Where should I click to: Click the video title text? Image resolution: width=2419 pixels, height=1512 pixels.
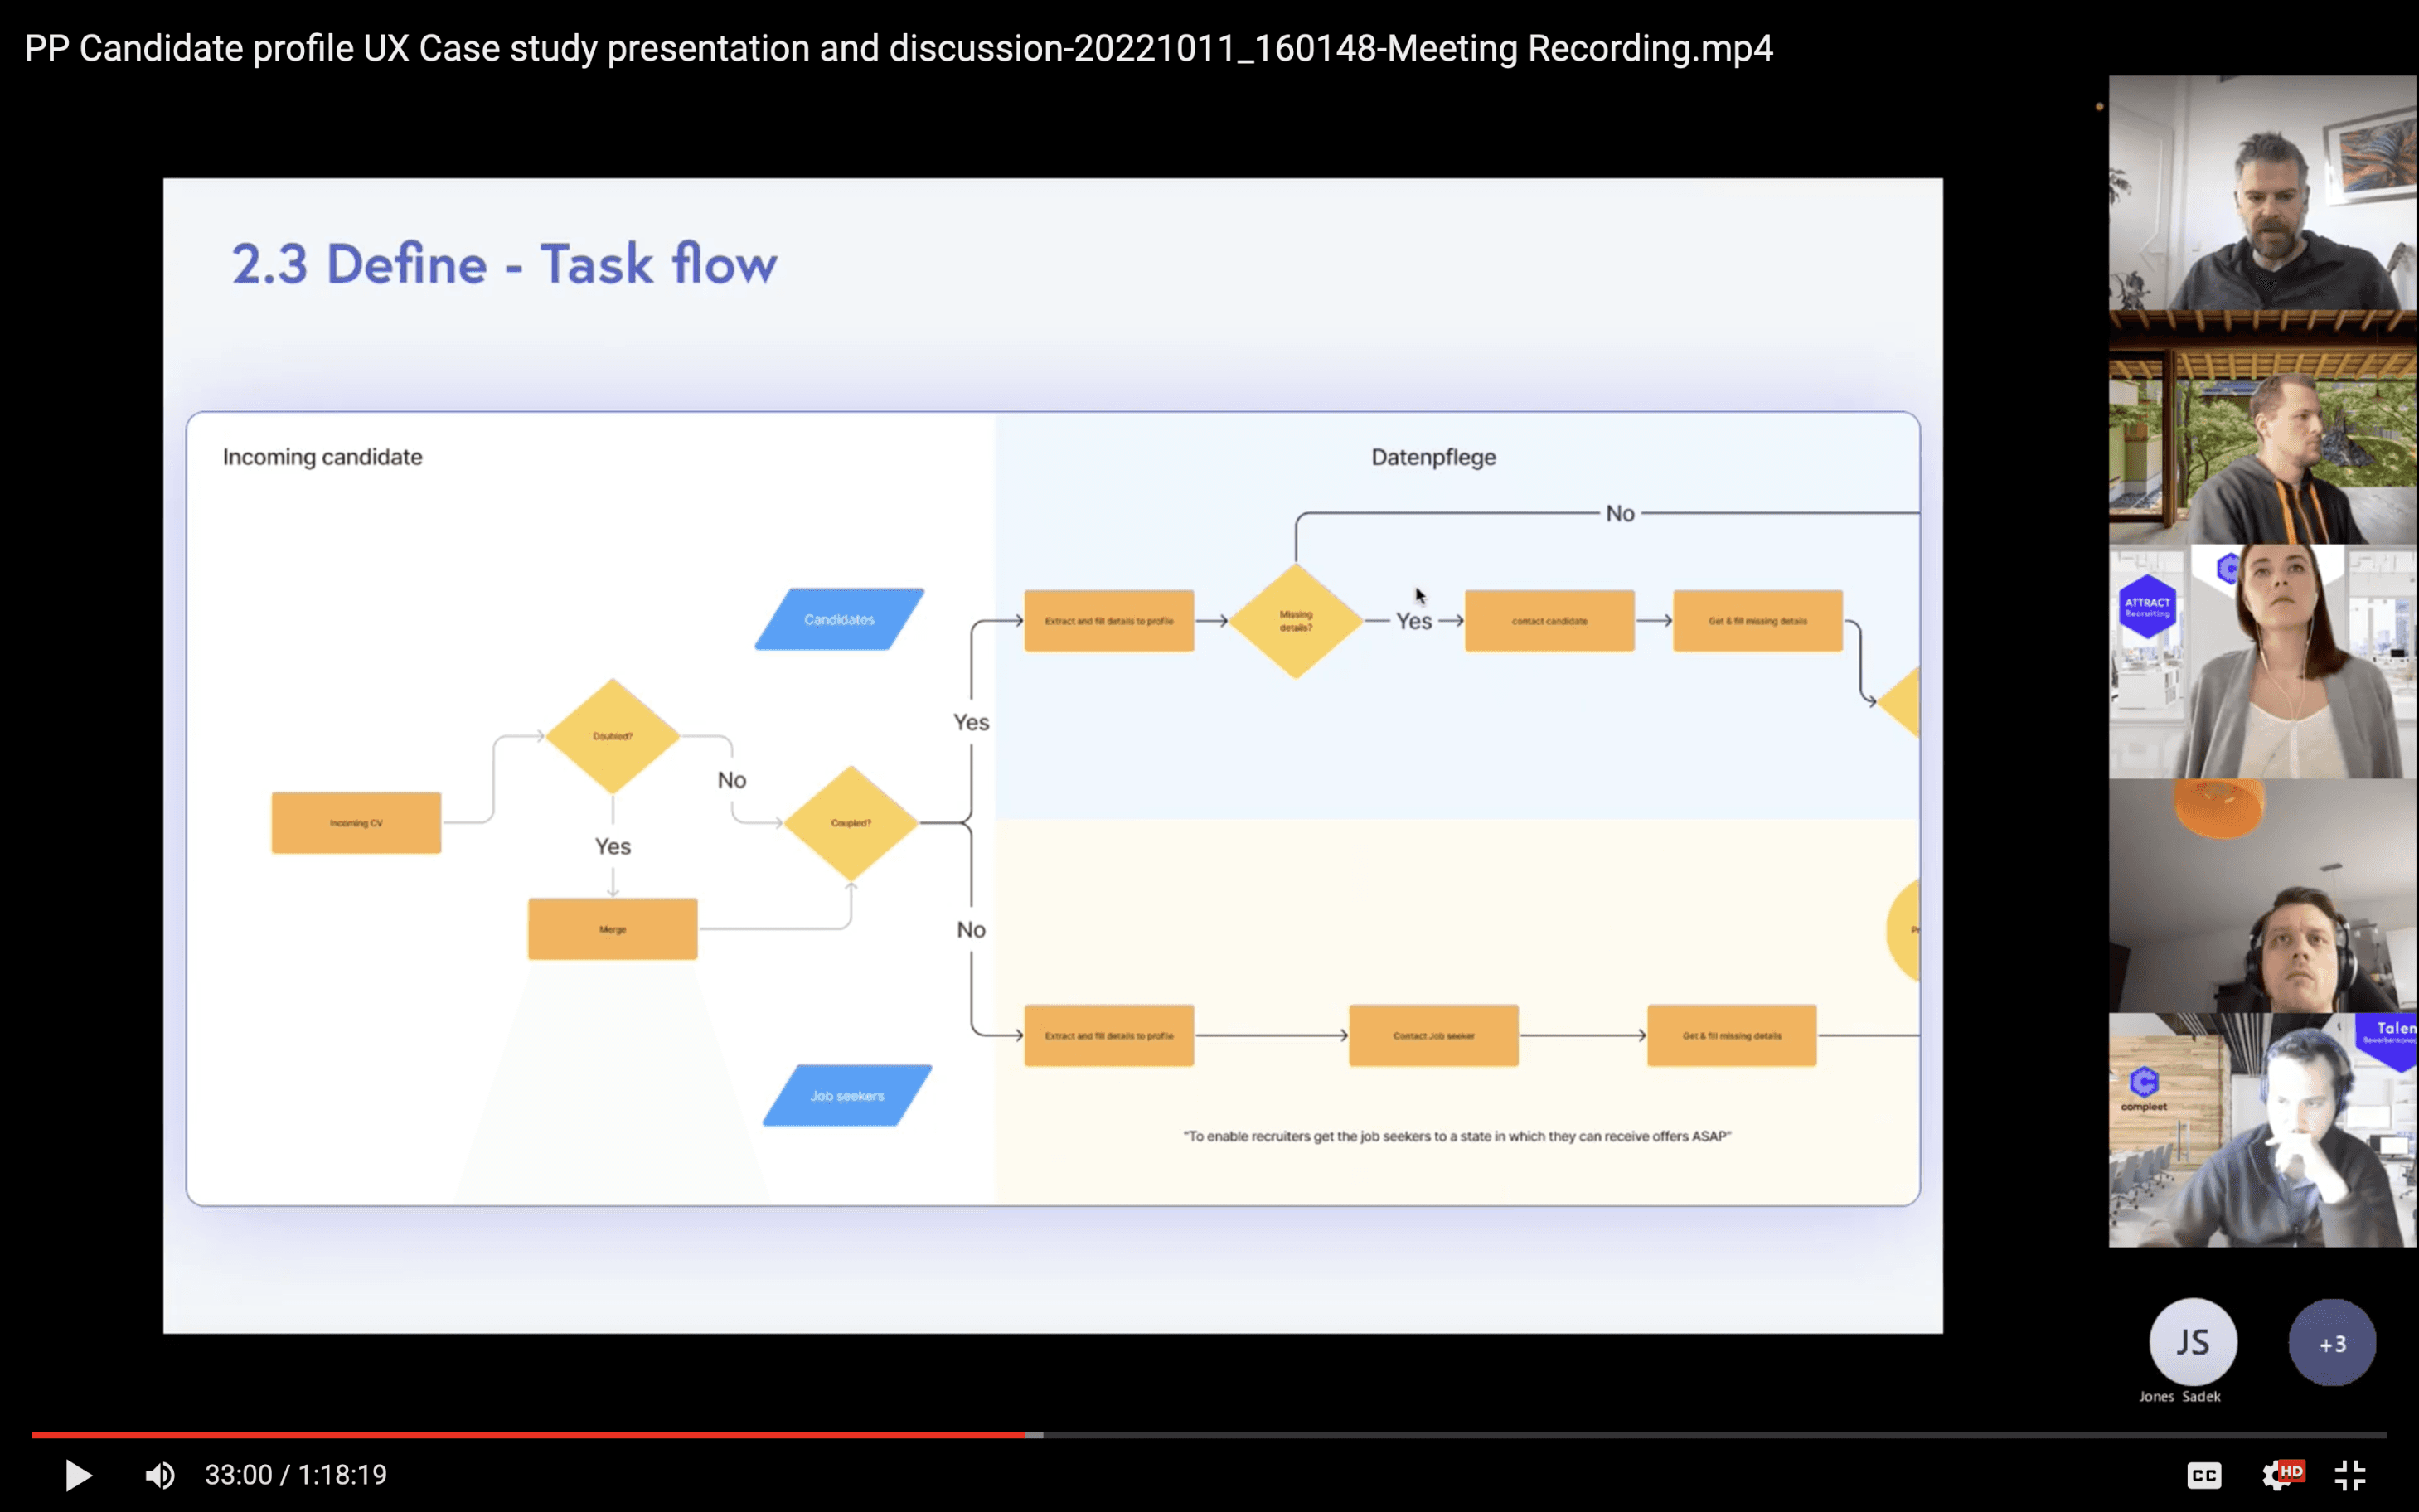point(897,48)
